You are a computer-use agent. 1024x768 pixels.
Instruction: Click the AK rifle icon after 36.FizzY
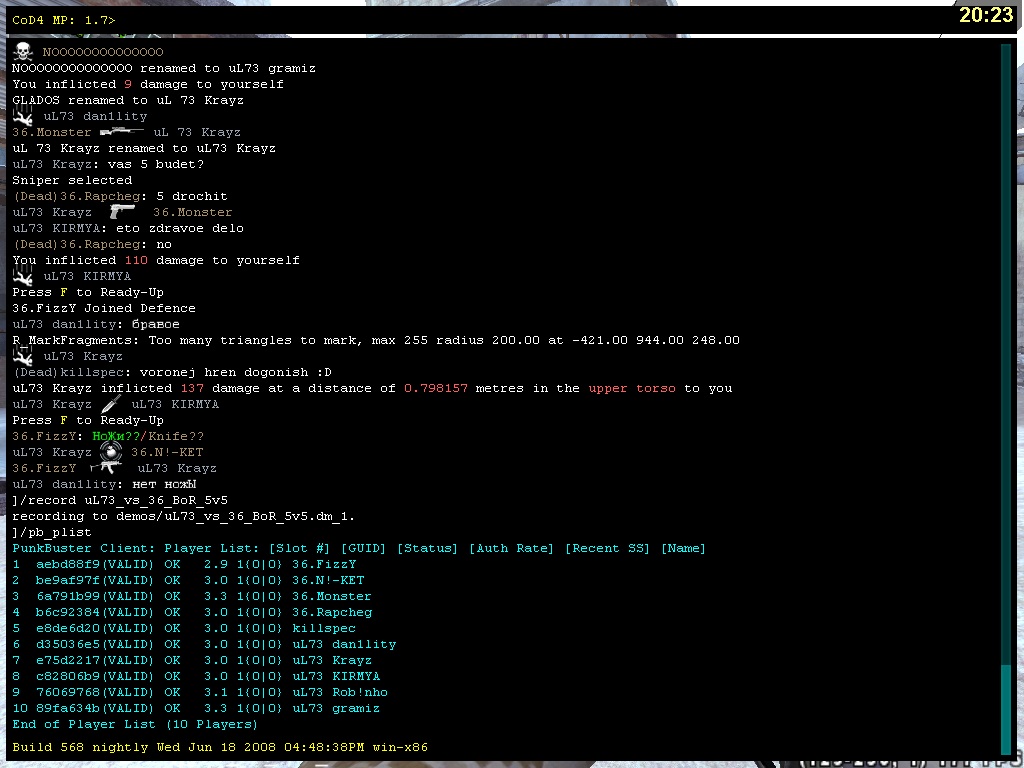pos(106,468)
